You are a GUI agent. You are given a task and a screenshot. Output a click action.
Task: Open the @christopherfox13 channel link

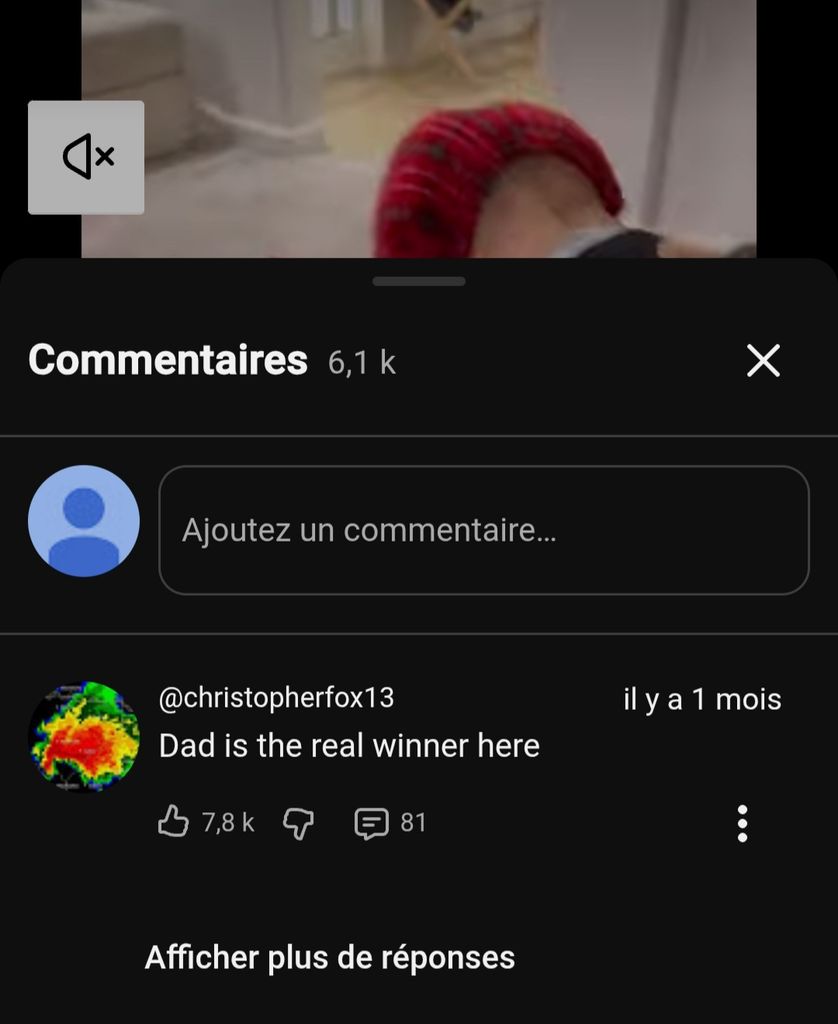coord(276,697)
